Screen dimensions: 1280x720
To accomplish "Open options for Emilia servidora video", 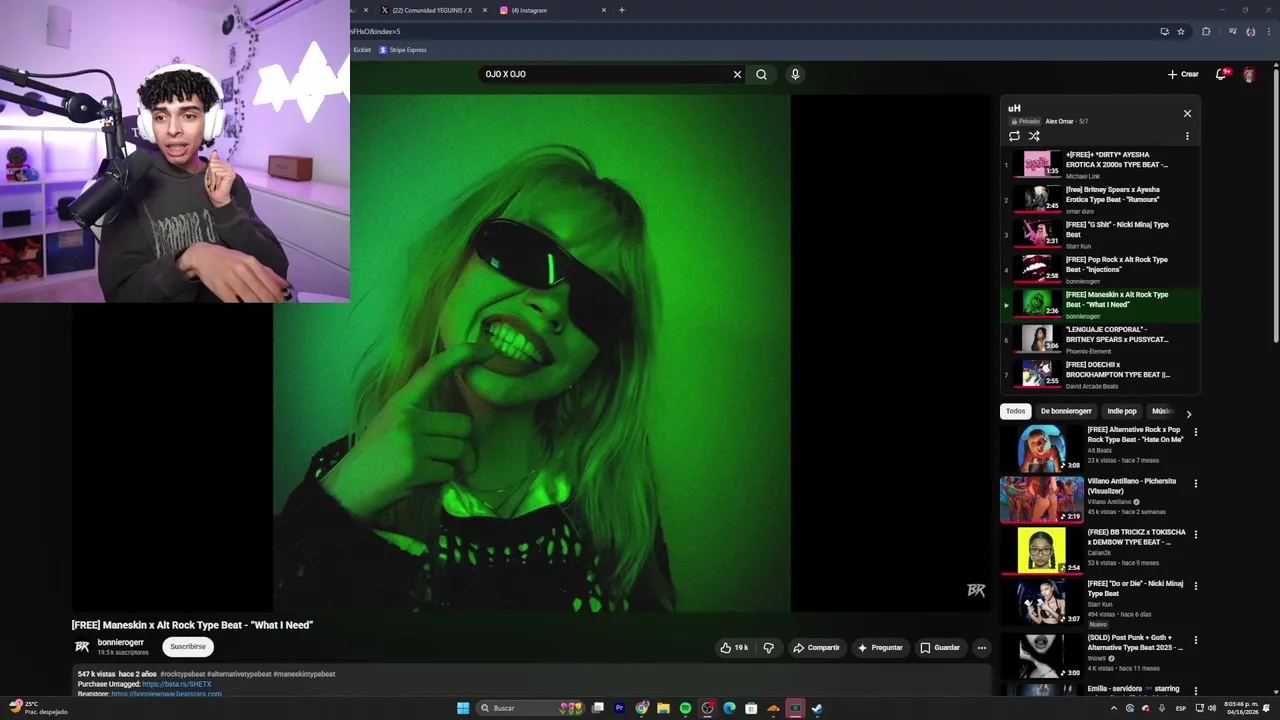I will 1195,690.
